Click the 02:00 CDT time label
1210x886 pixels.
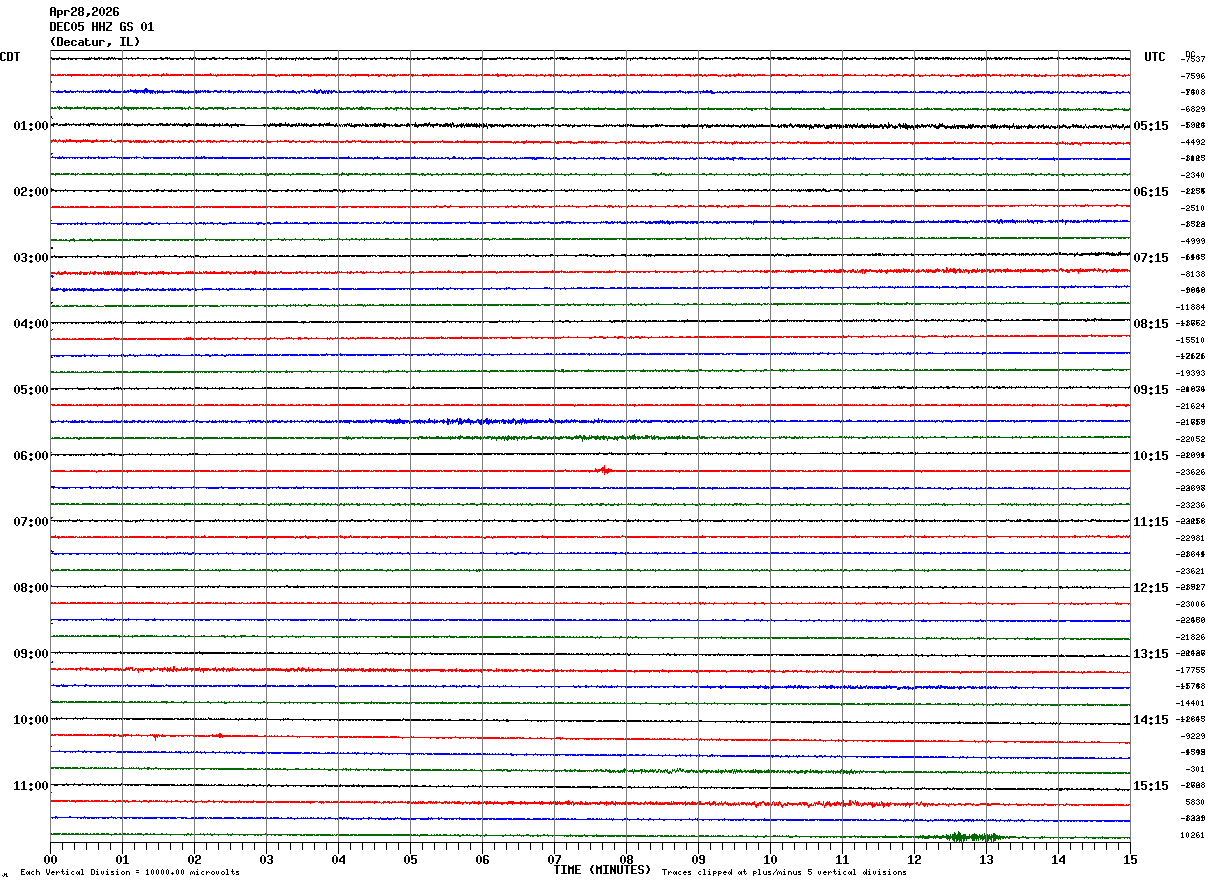coord(31,192)
